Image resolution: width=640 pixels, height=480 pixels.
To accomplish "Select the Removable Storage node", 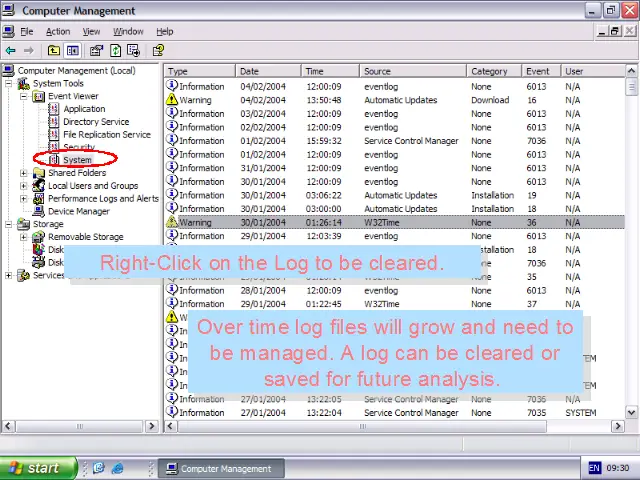I will pos(86,237).
